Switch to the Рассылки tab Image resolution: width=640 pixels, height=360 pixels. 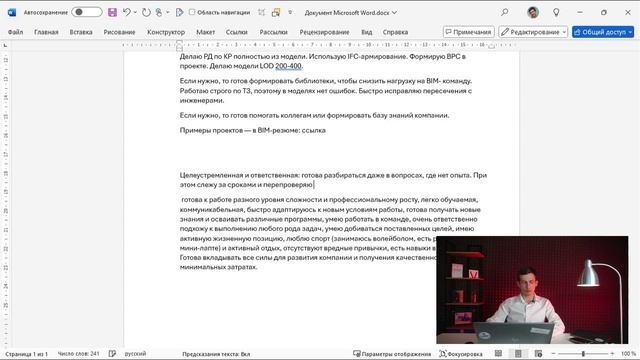(x=273, y=32)
